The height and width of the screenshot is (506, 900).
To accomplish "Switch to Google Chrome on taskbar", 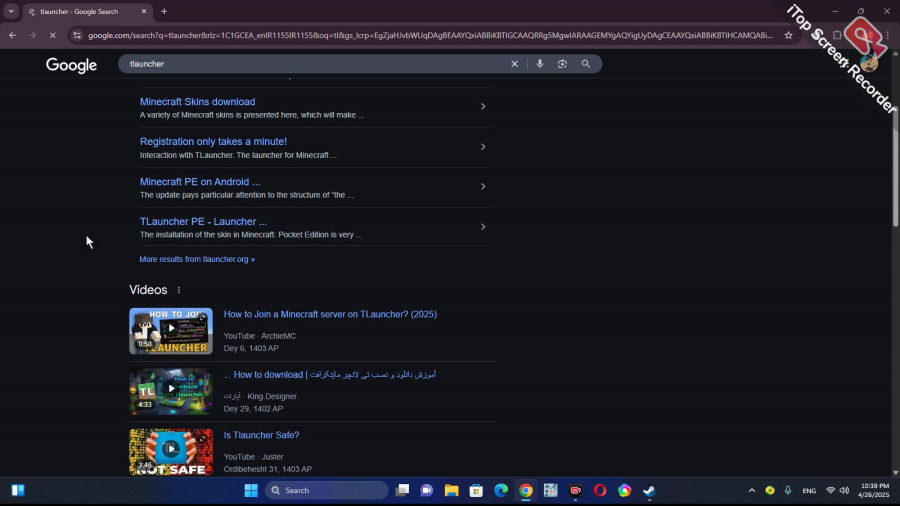I will click(x=526, y=491).
